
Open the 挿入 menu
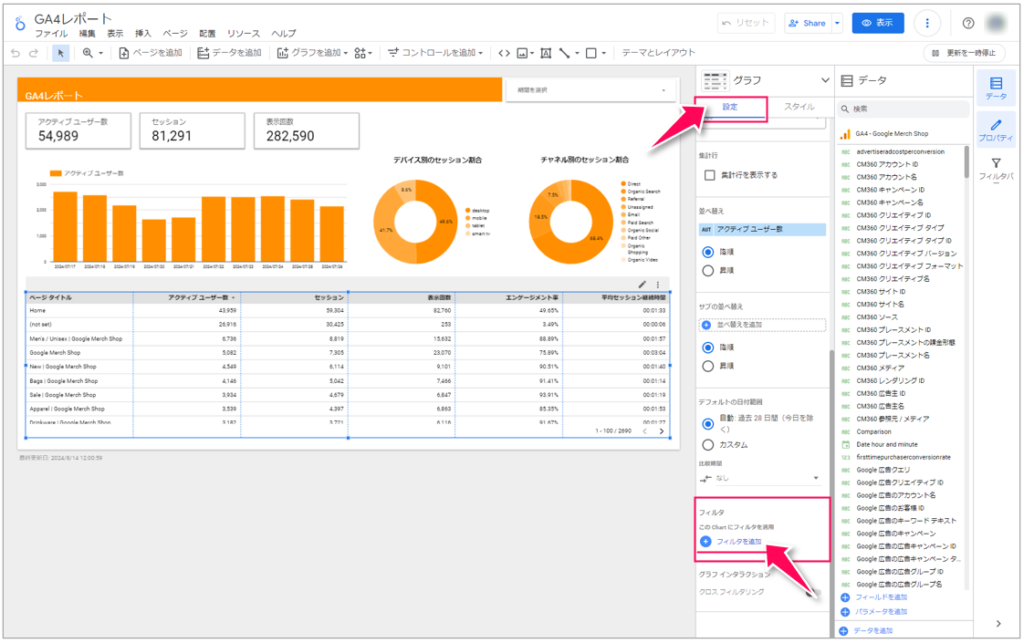[142, 34]
